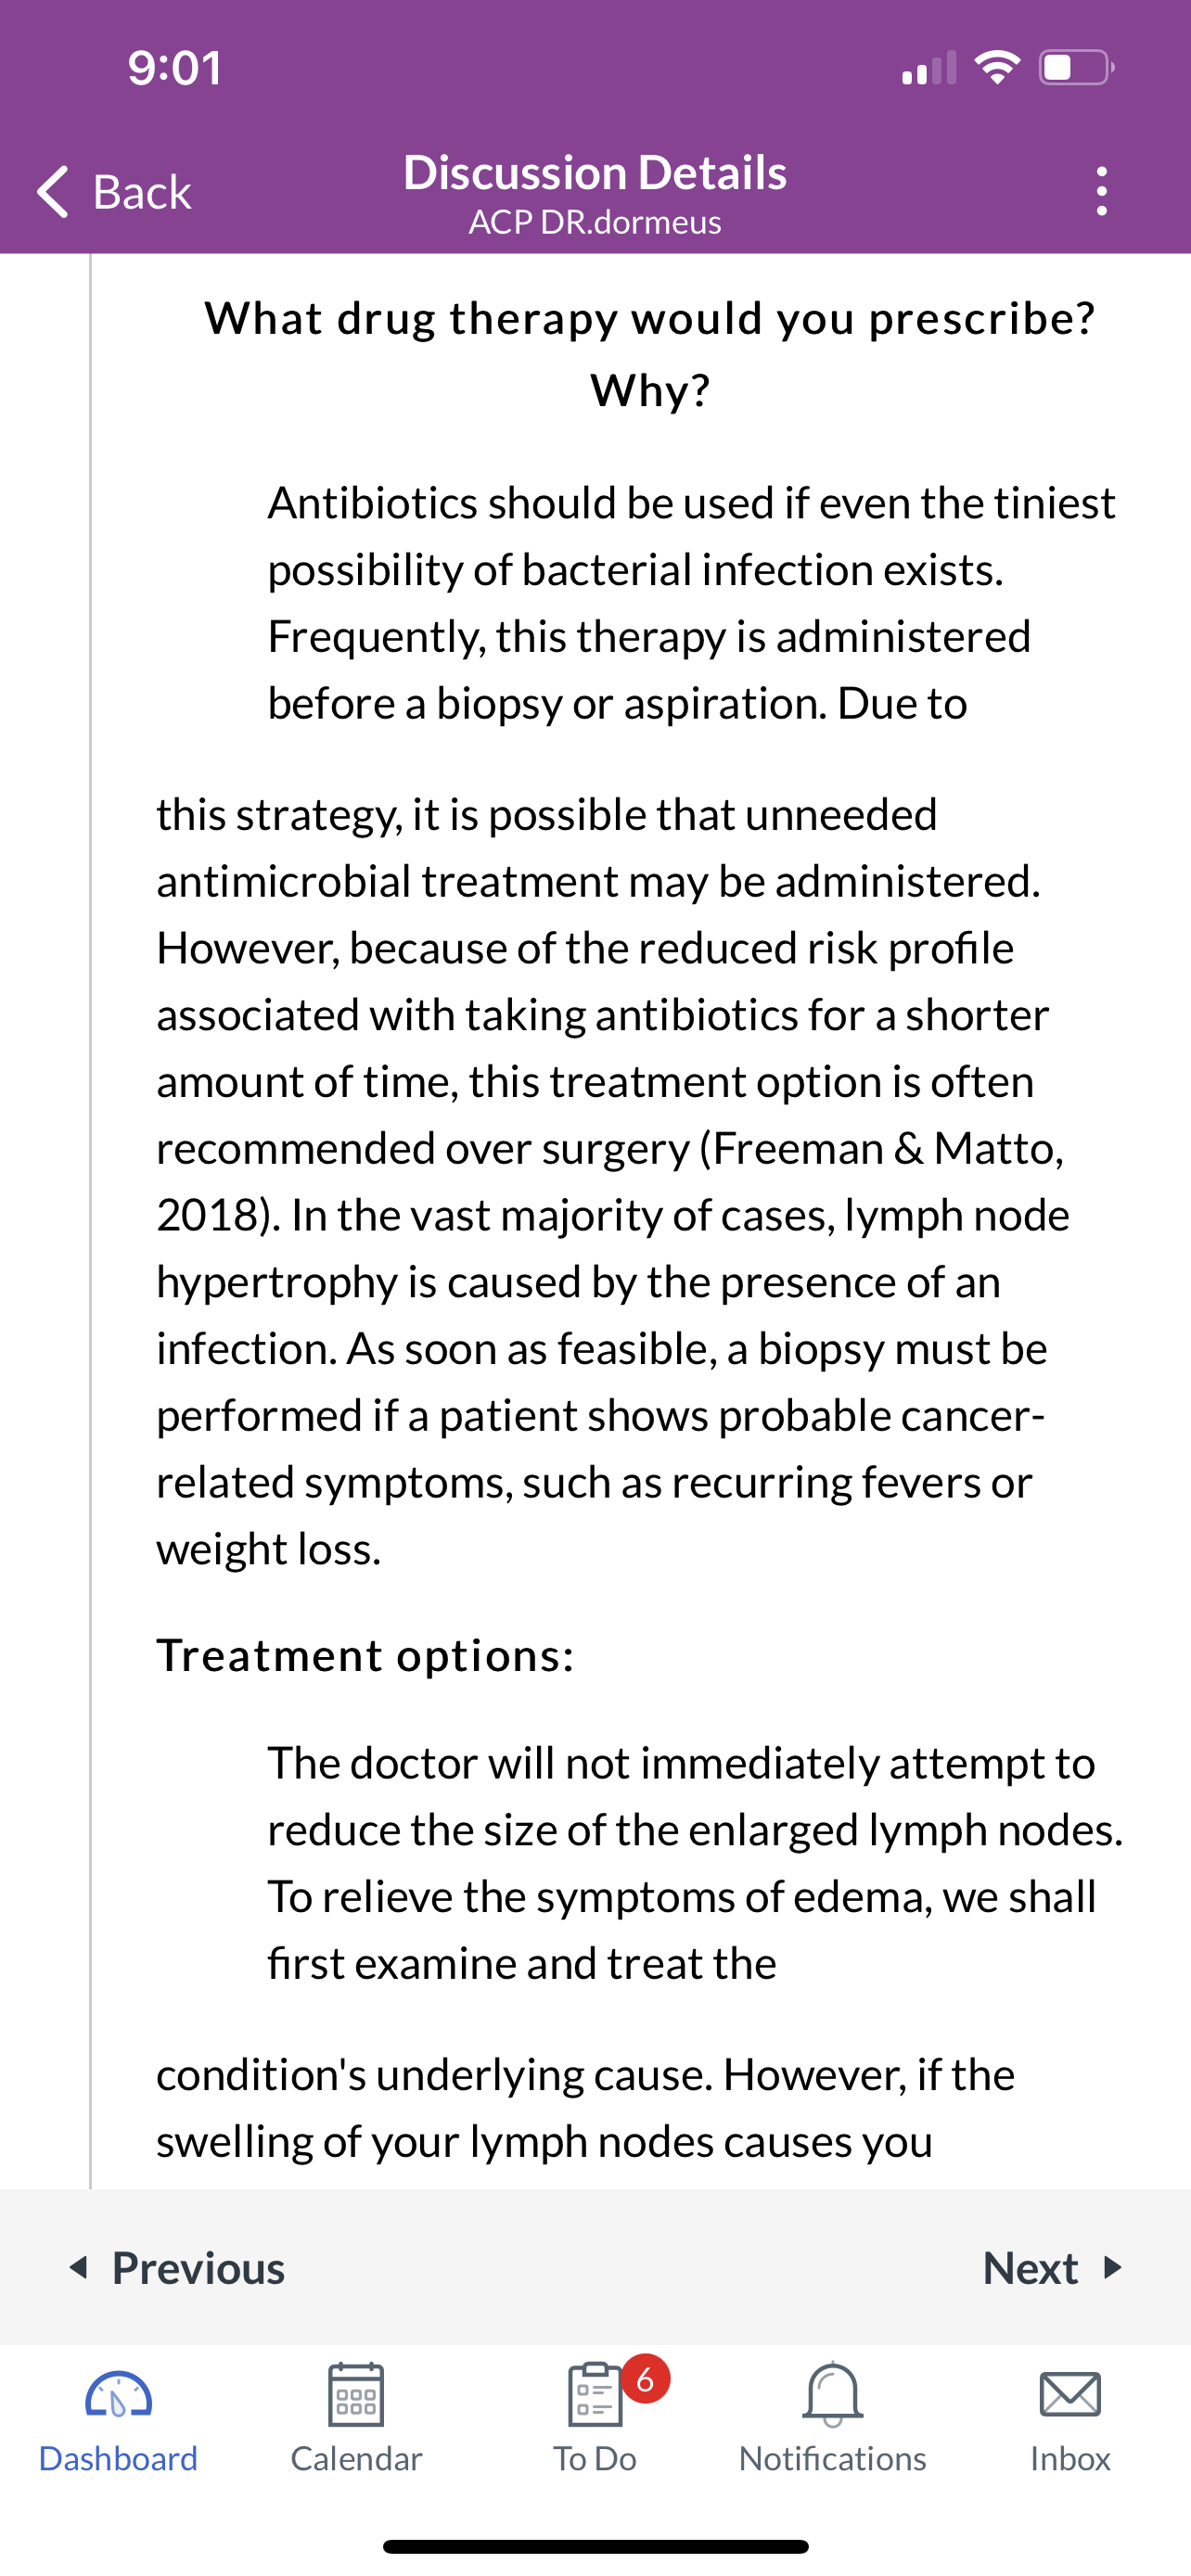Select the Dashboard tab label
Screen dimensions: 1191x2576
[x=118, y=2458]
